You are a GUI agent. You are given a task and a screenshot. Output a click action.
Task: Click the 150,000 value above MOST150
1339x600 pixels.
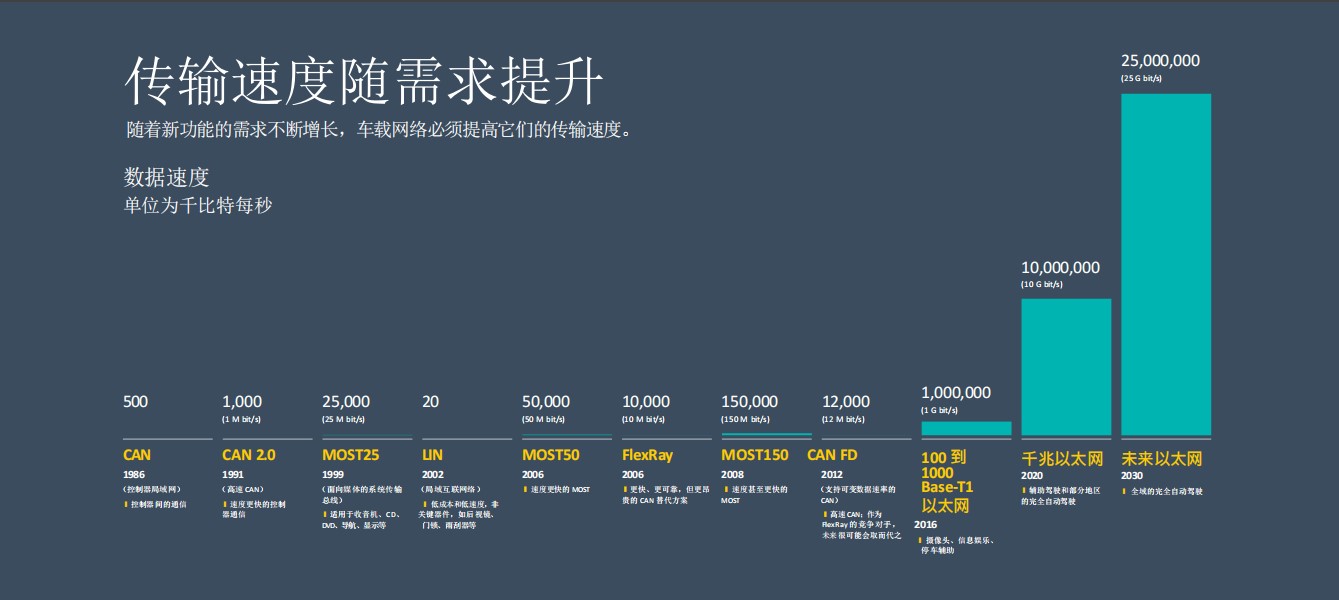(x=749, y=402)
